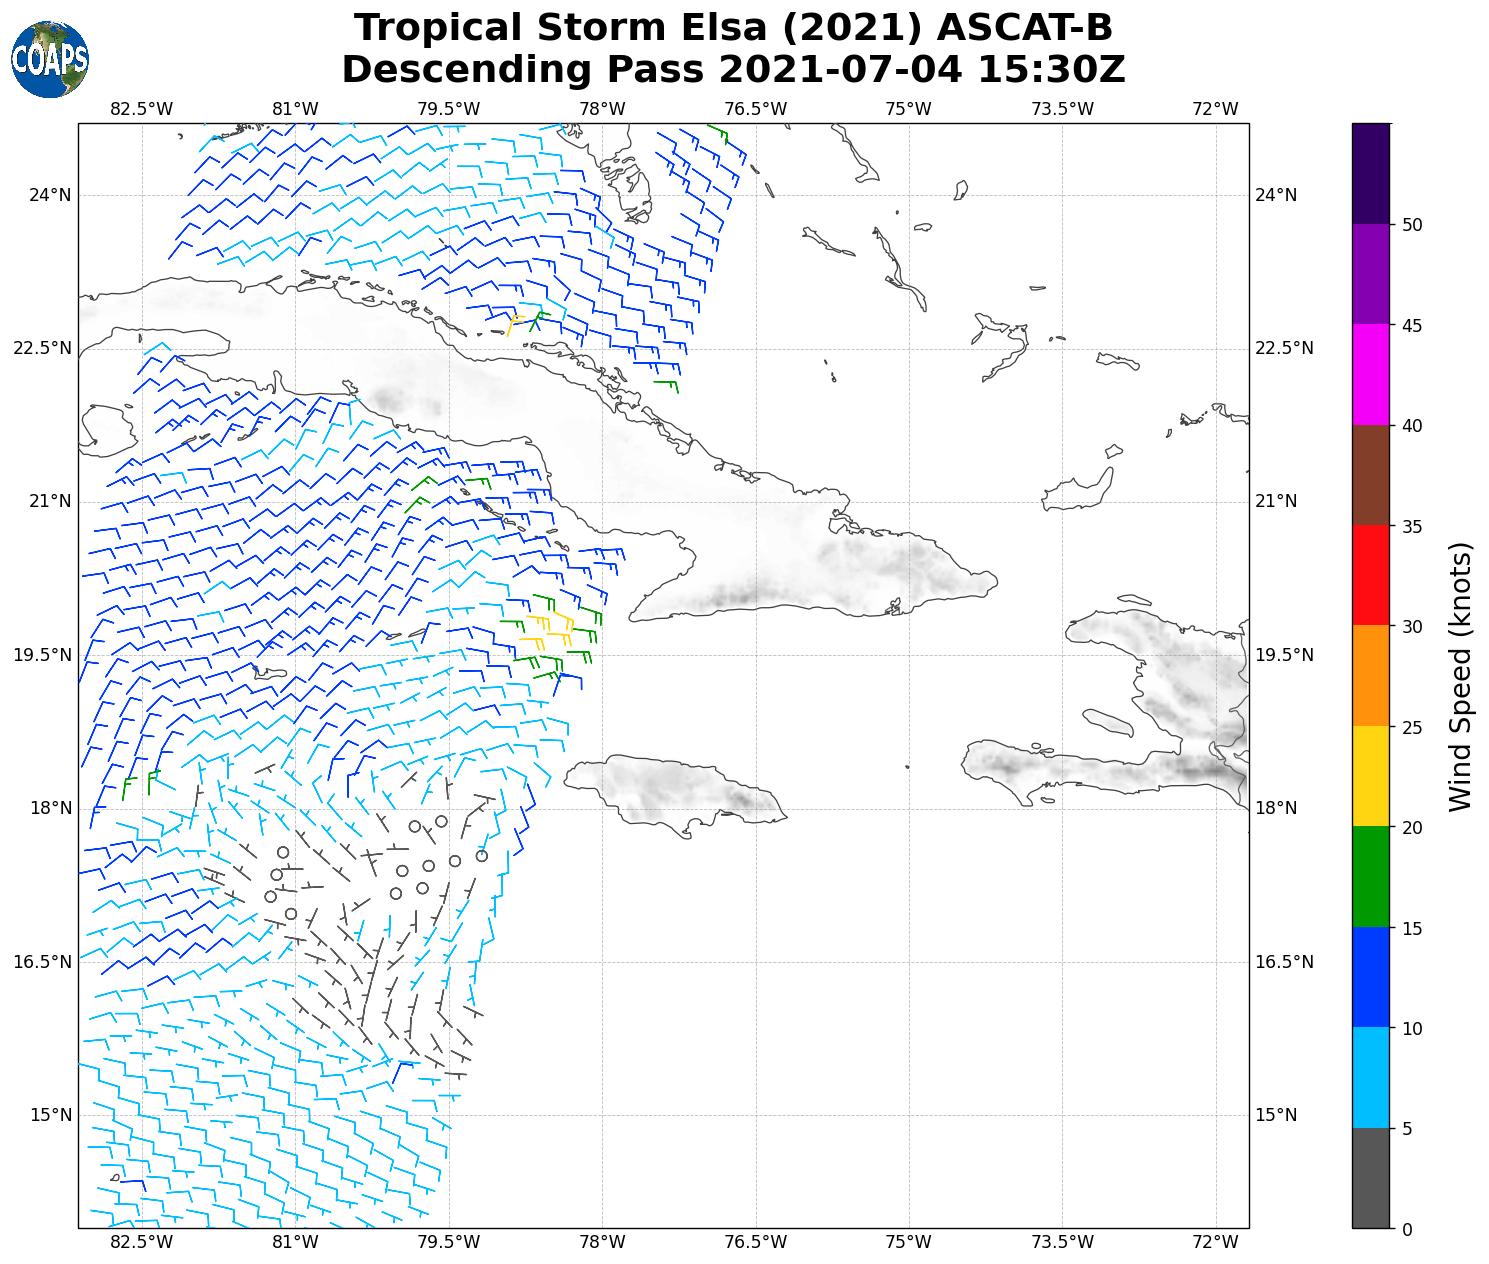The width and height of the screenshot is (1489, 1264).
Task: Pick the magenta 40–45 knot colorbar segment
Action: point(1370,374)
